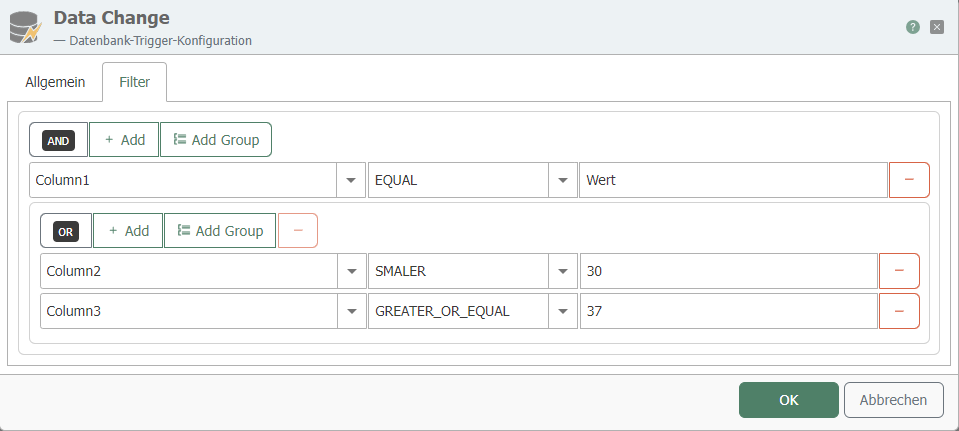Remove the Column3 filter row

click(x=899, y=311)
